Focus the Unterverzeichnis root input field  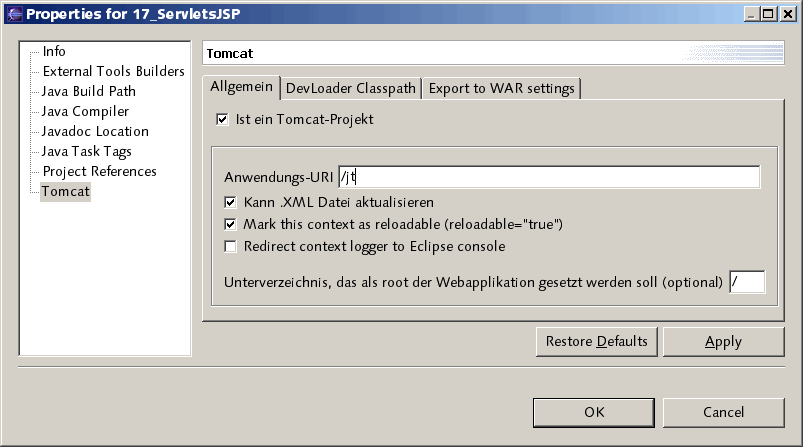point(747,282)
